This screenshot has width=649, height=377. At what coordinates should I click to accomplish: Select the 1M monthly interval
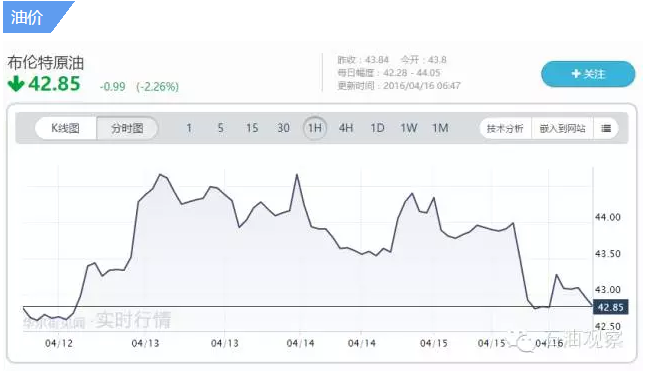[x=440, y=128]
